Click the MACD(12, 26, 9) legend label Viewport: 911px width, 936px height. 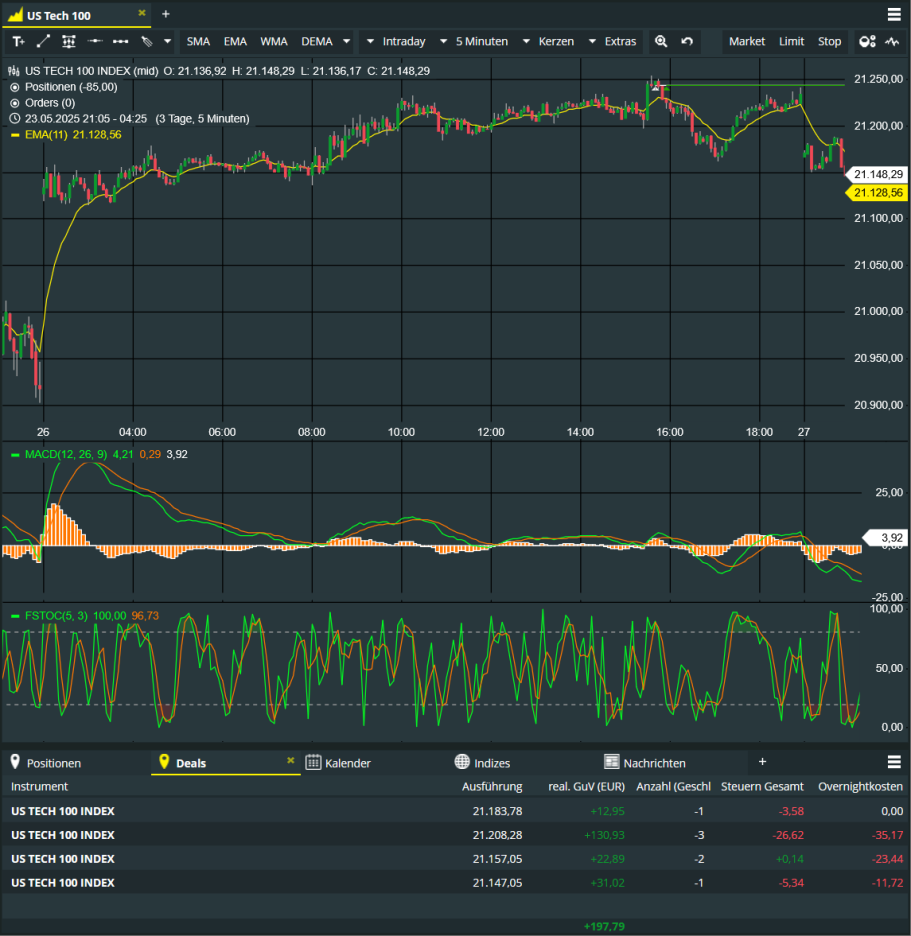[x=66, y=454]
